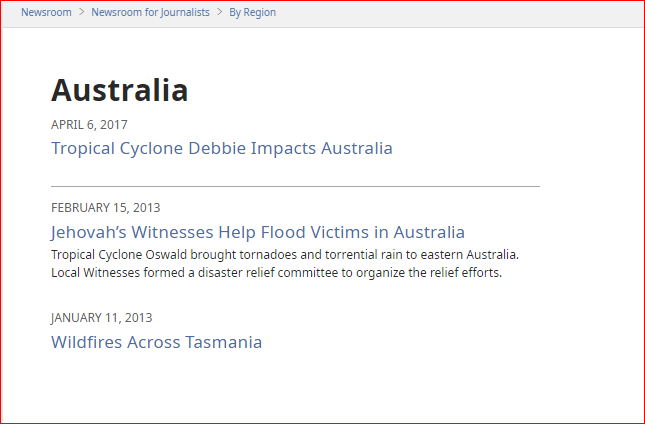Click the sentence about disaster relief committee

click(x=276, y=273)
